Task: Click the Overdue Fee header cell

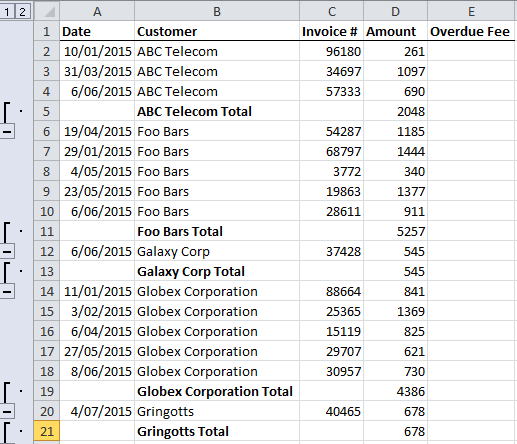Action: coord(471,31)
